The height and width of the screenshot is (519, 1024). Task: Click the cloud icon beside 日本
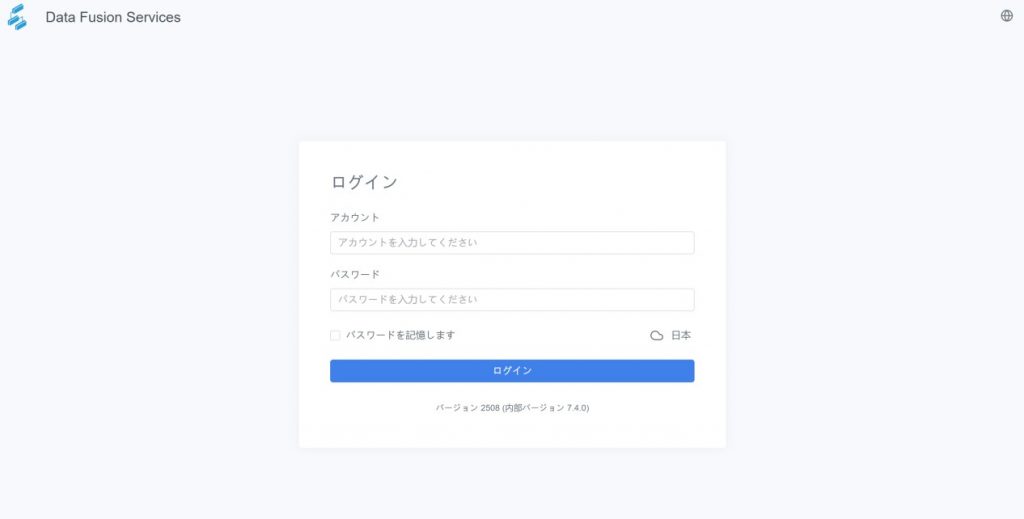[x=657, y=336]
